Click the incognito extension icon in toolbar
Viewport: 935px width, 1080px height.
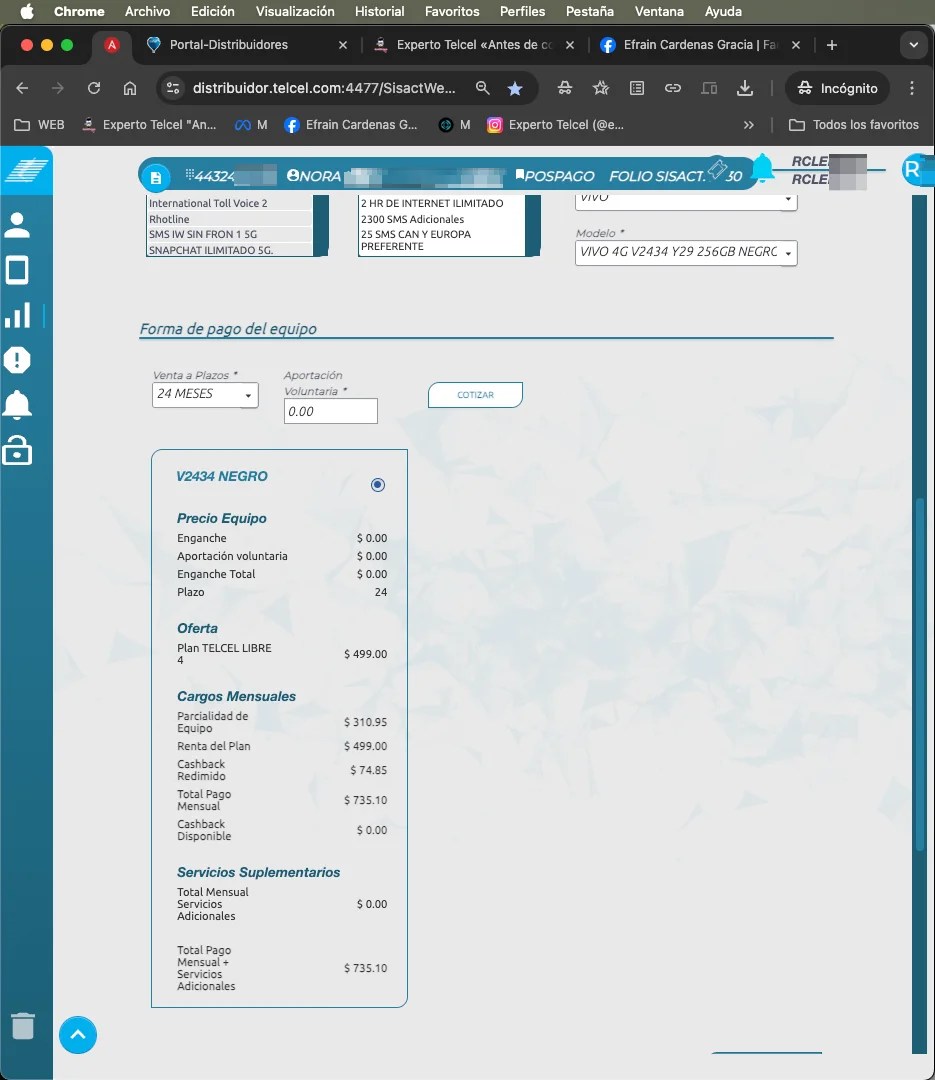[x=565, y=88]
